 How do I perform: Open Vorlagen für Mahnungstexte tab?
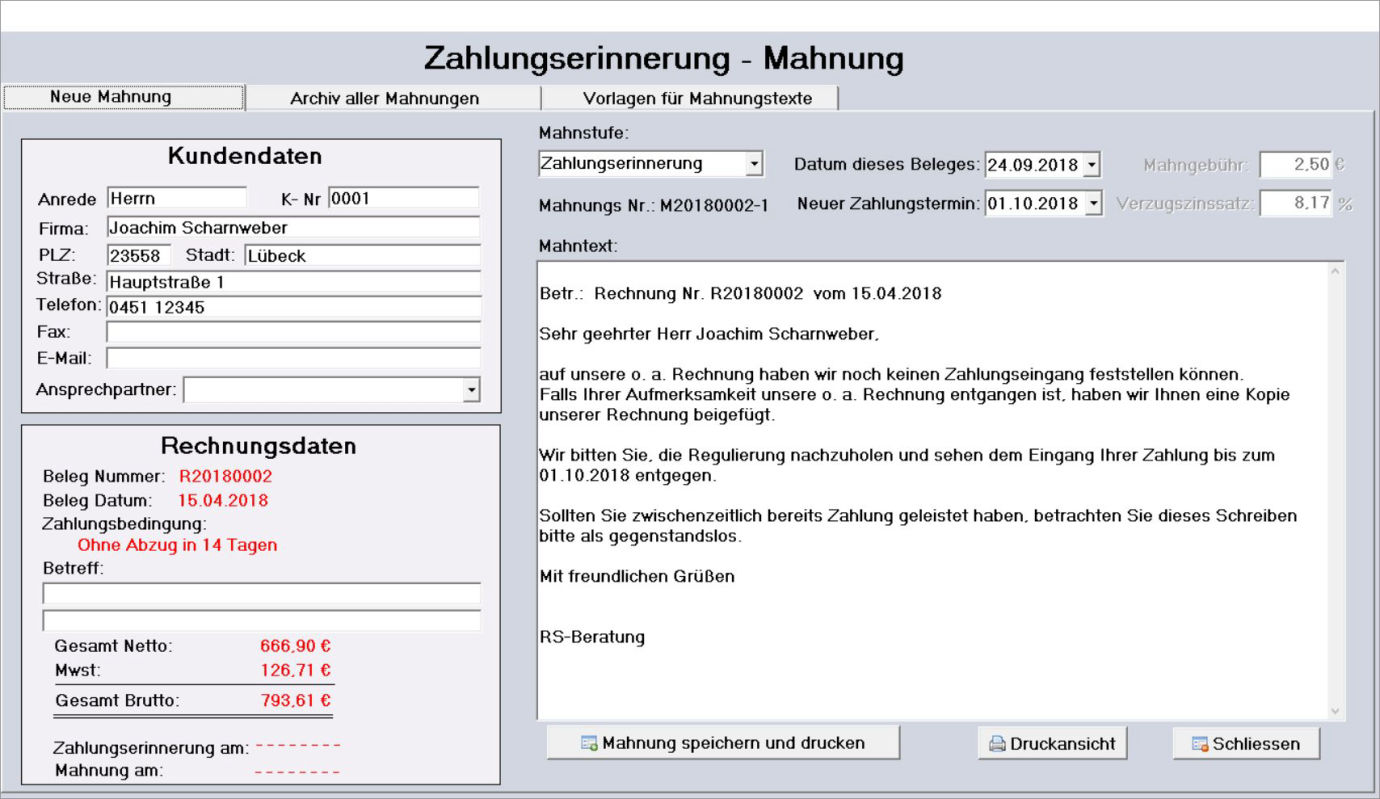(x=697, y=98)
